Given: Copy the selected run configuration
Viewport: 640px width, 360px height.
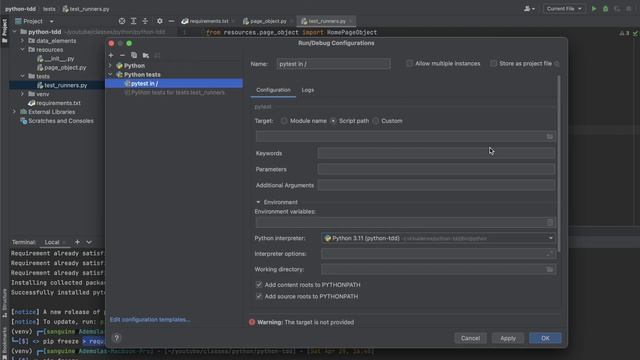Looking at the screenshot, I should point(134,55).
